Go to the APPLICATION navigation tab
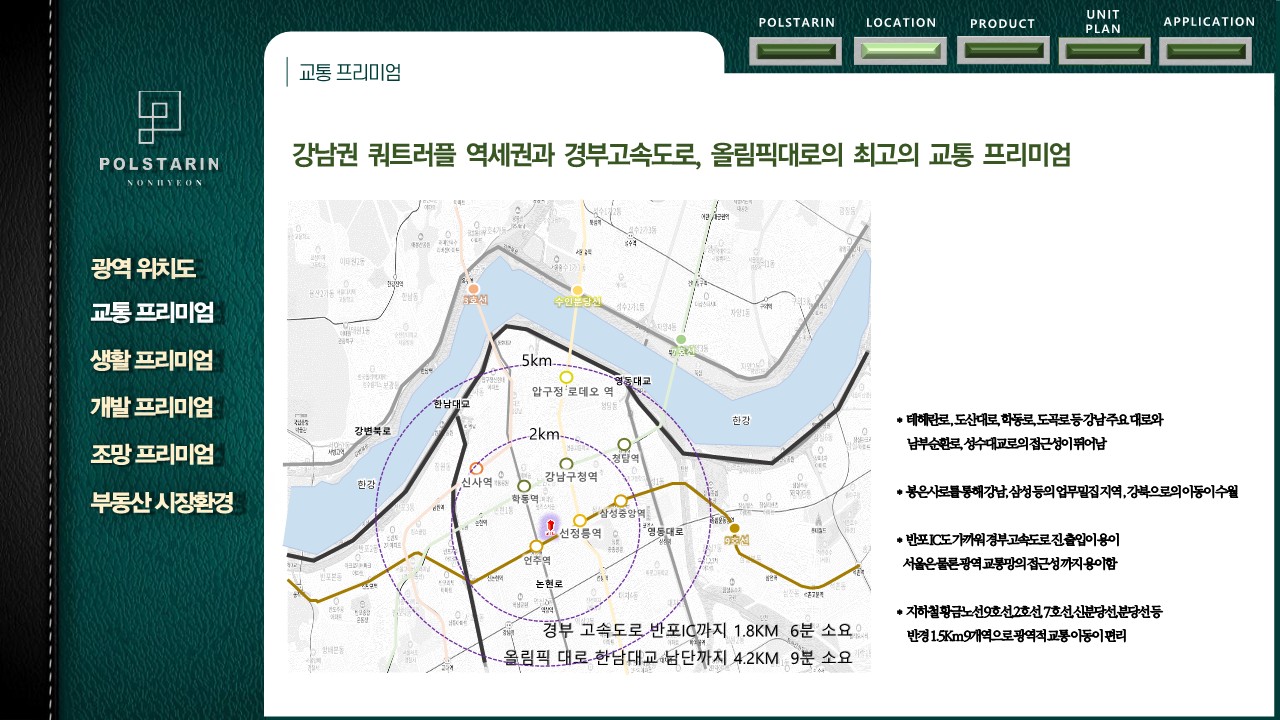This screenshot has width=1280, height=720. [x=1205, y=50]
